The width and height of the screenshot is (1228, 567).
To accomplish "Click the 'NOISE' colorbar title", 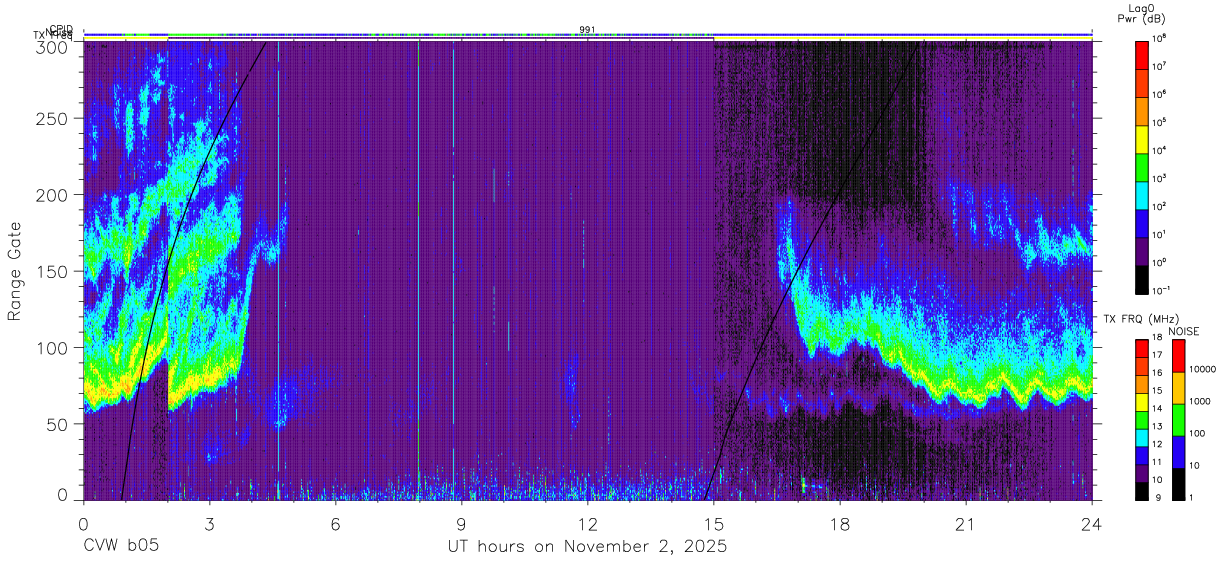I will point(1183,330).
